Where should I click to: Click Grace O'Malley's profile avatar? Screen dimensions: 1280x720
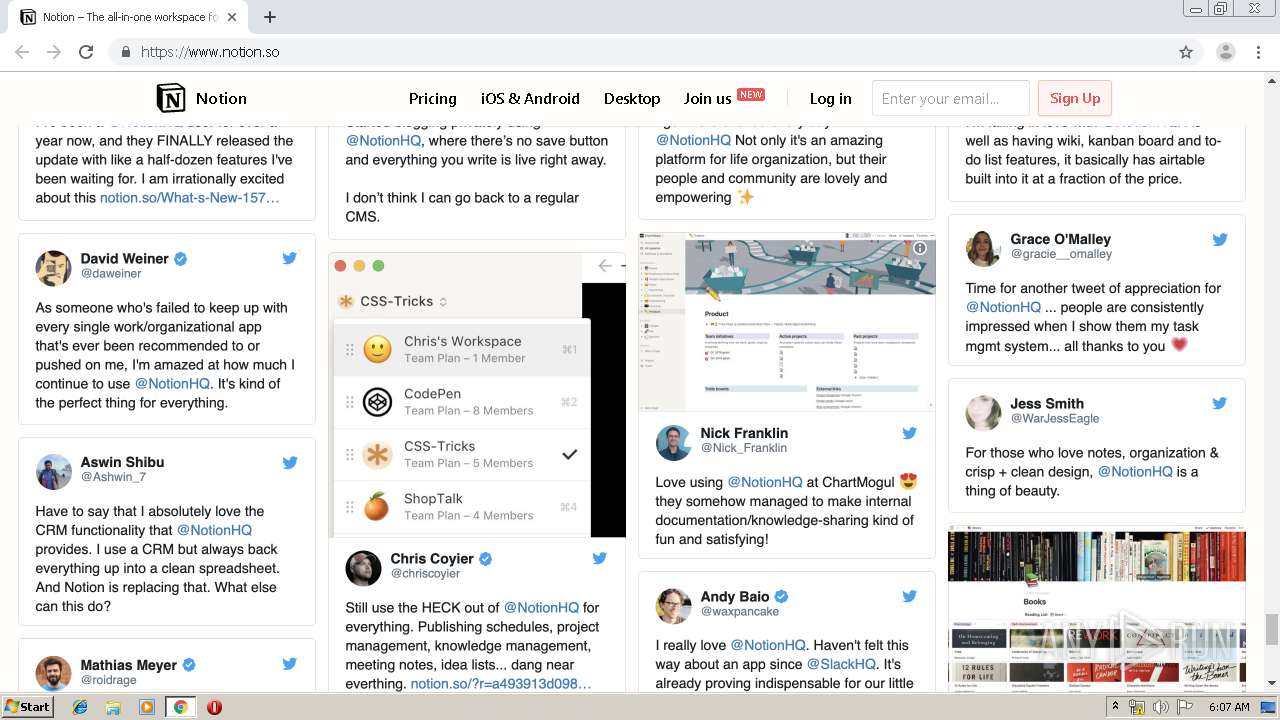[x=983, y=249]
